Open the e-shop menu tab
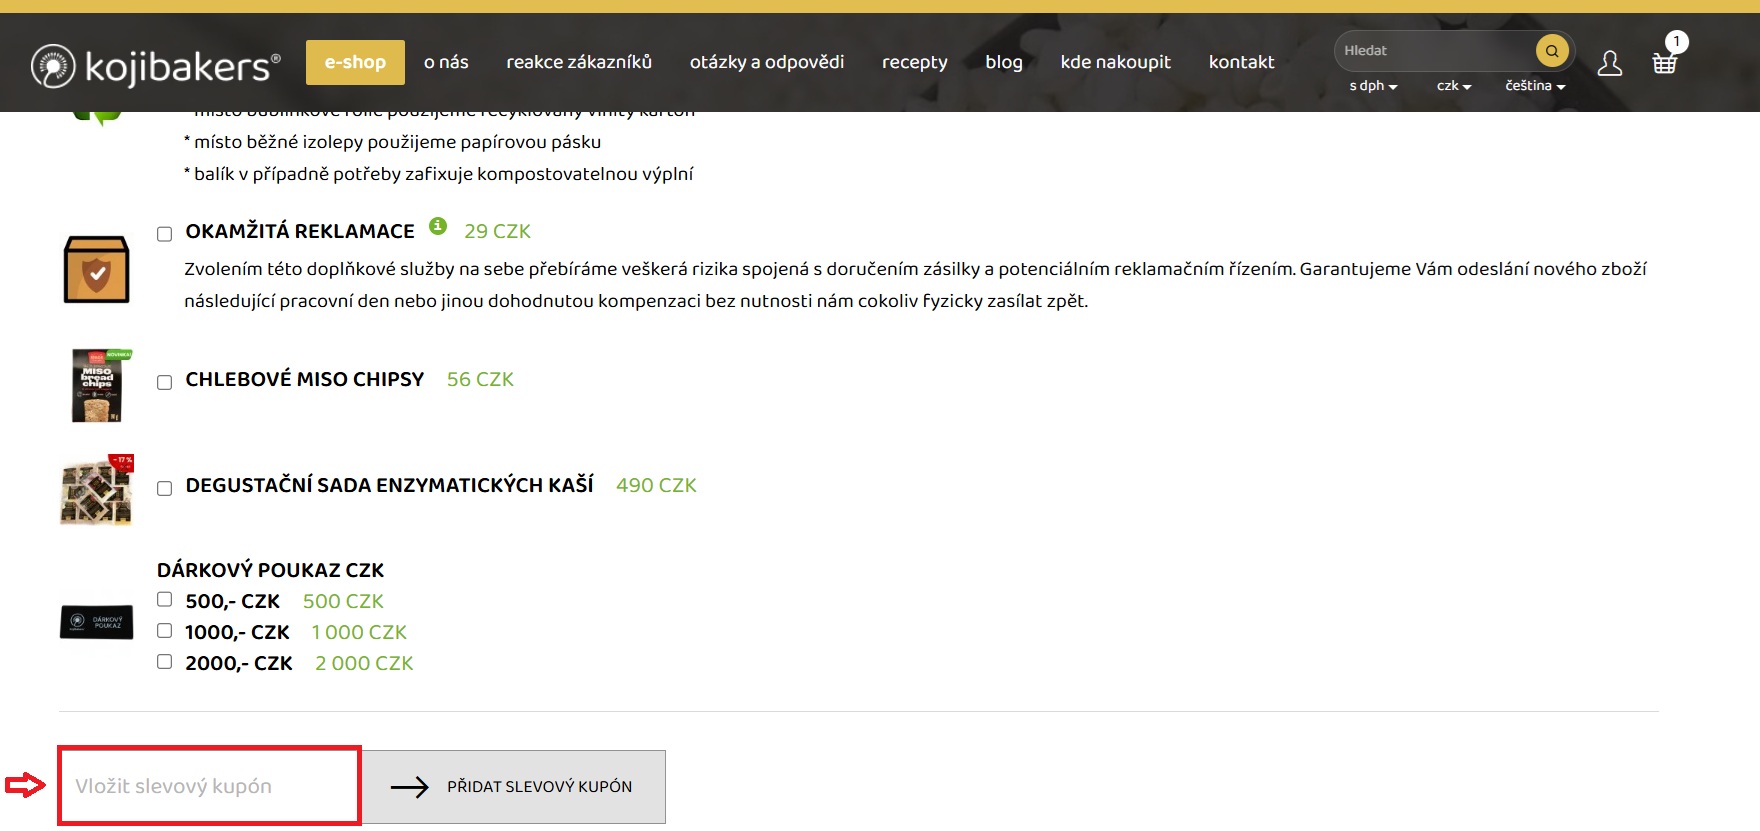This screenshot has width=1760, height=831. tap(355, 62)
